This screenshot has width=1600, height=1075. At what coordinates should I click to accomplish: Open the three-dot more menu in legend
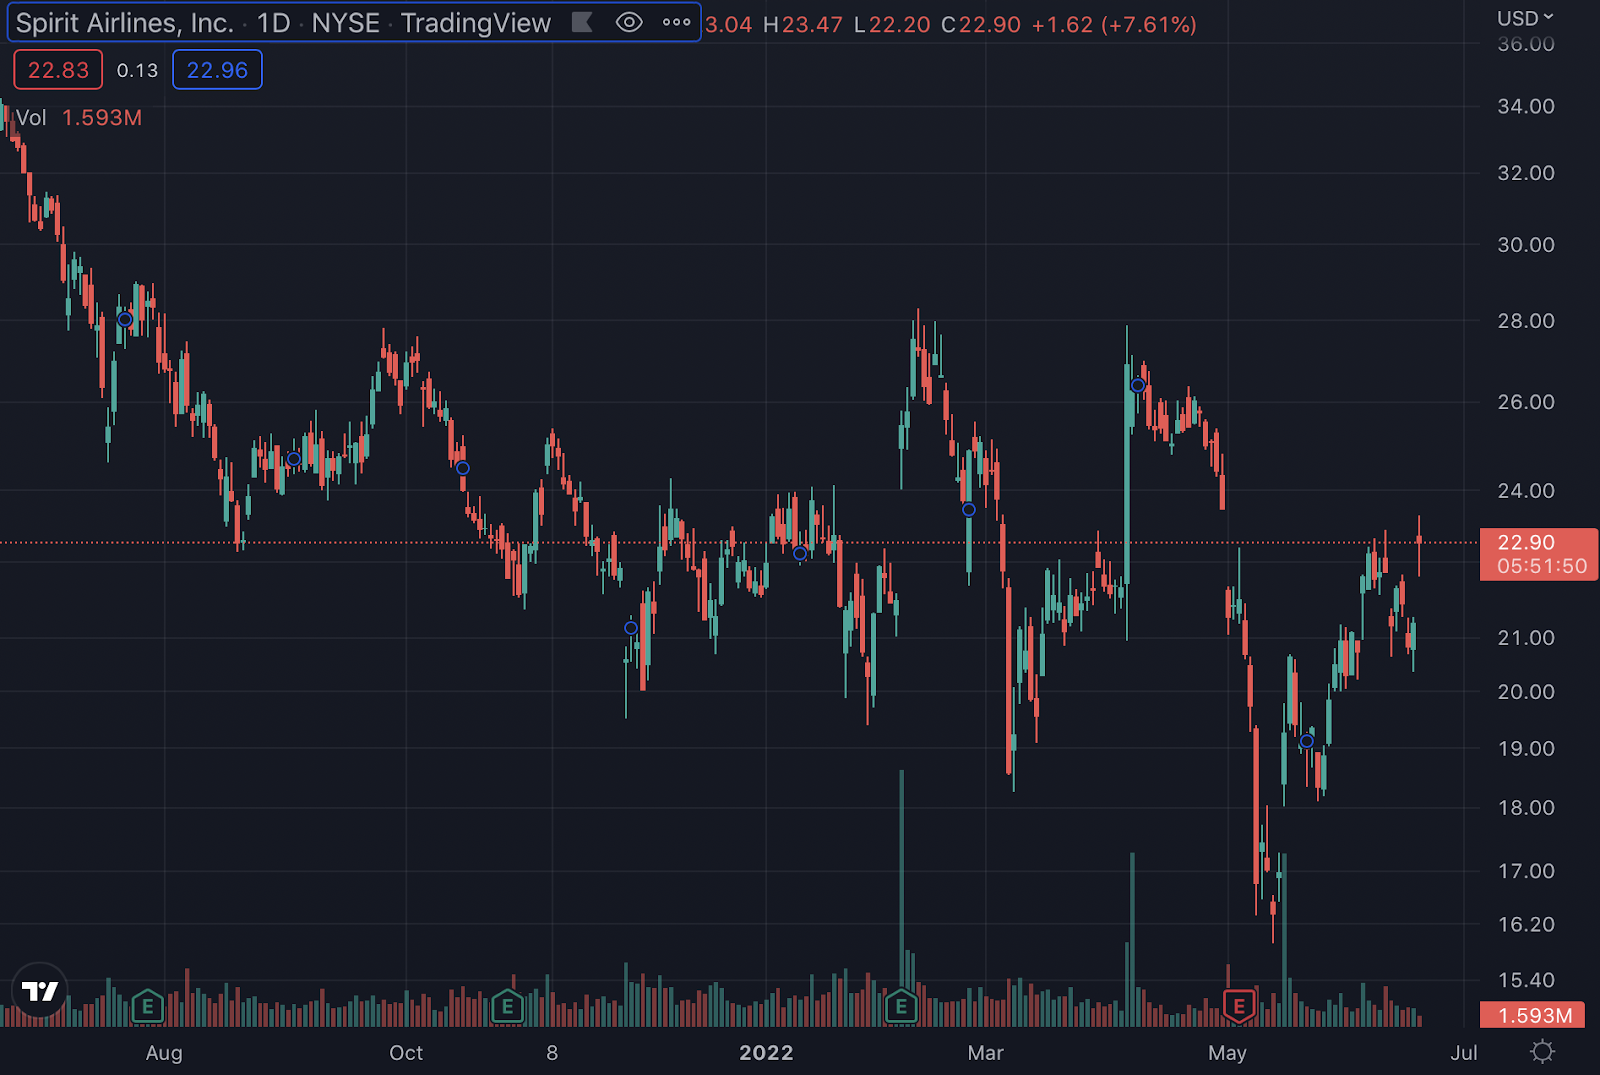[x=677, y=23]
